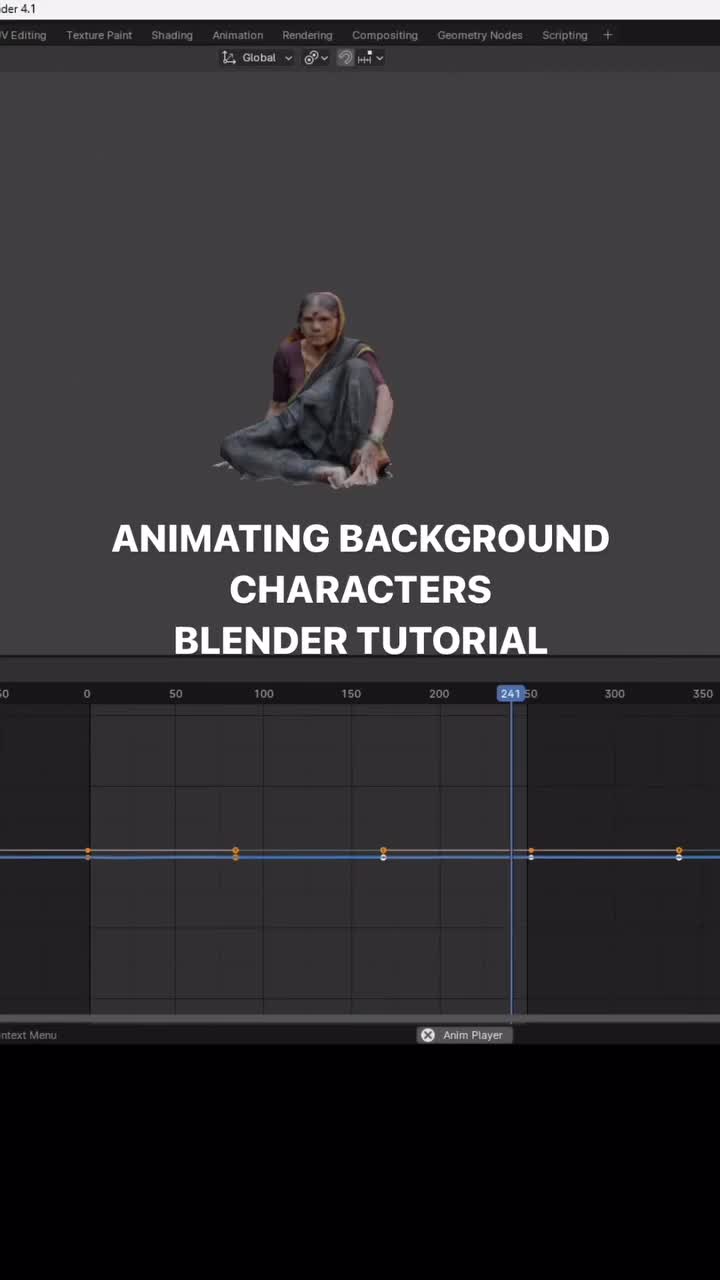Open the snapping options dropdown
Viewport: 720px width, 1280px height.
(x=370, y=58)
